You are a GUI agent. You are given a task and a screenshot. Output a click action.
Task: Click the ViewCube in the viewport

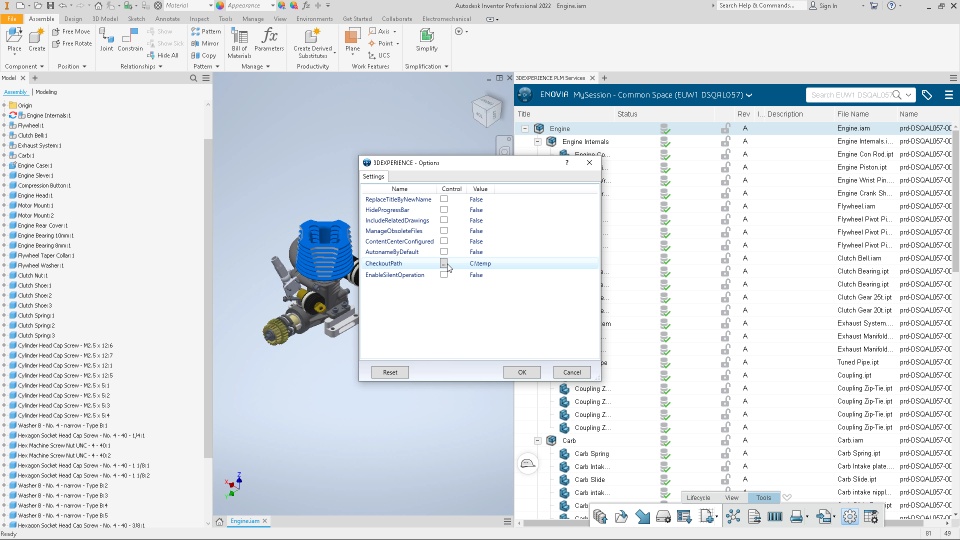coord(487,111)
